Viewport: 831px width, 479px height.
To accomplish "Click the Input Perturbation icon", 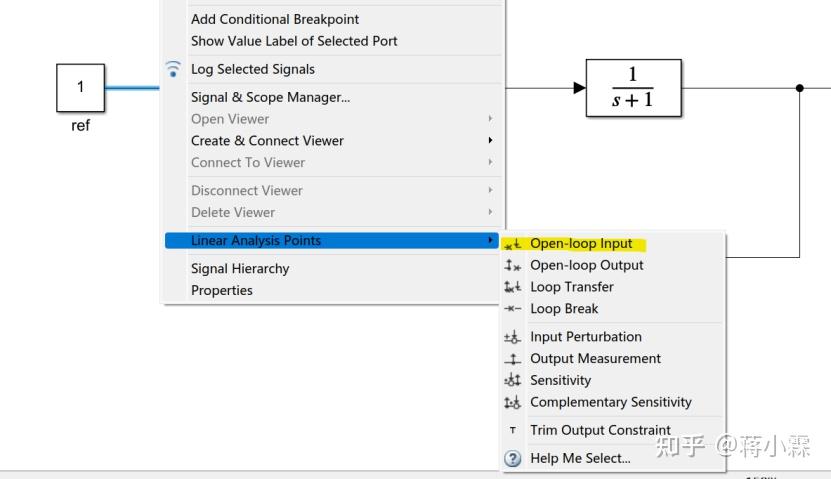I will (x=513, y=338).
